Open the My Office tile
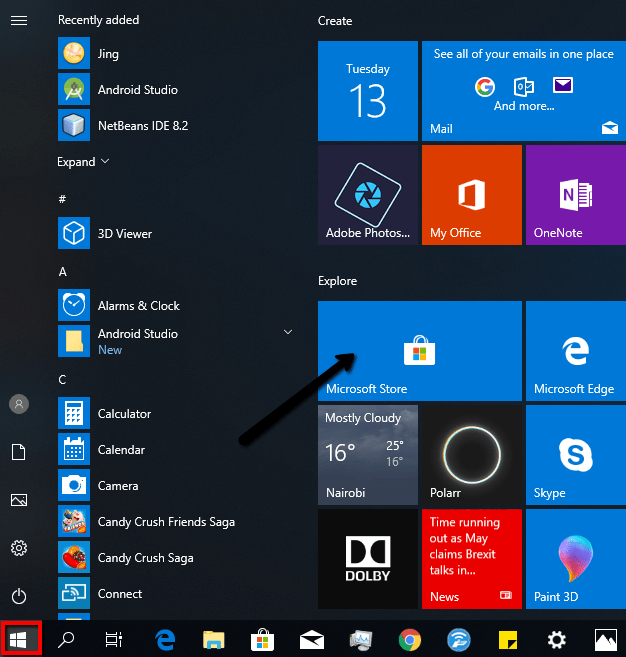626x657 pixels. [x=472, y=195]
